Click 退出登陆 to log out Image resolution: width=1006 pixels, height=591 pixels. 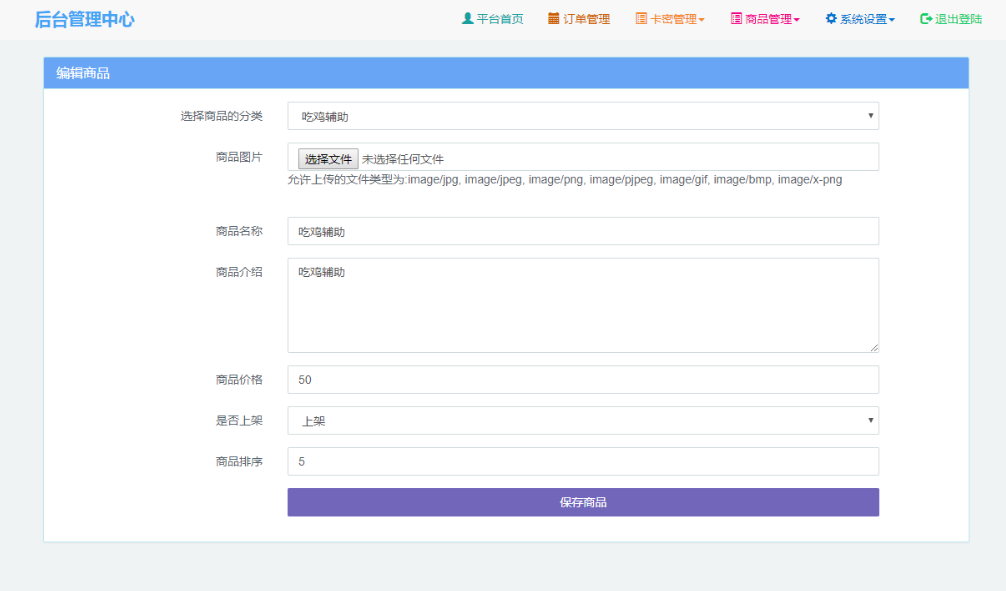coord(951,19)
